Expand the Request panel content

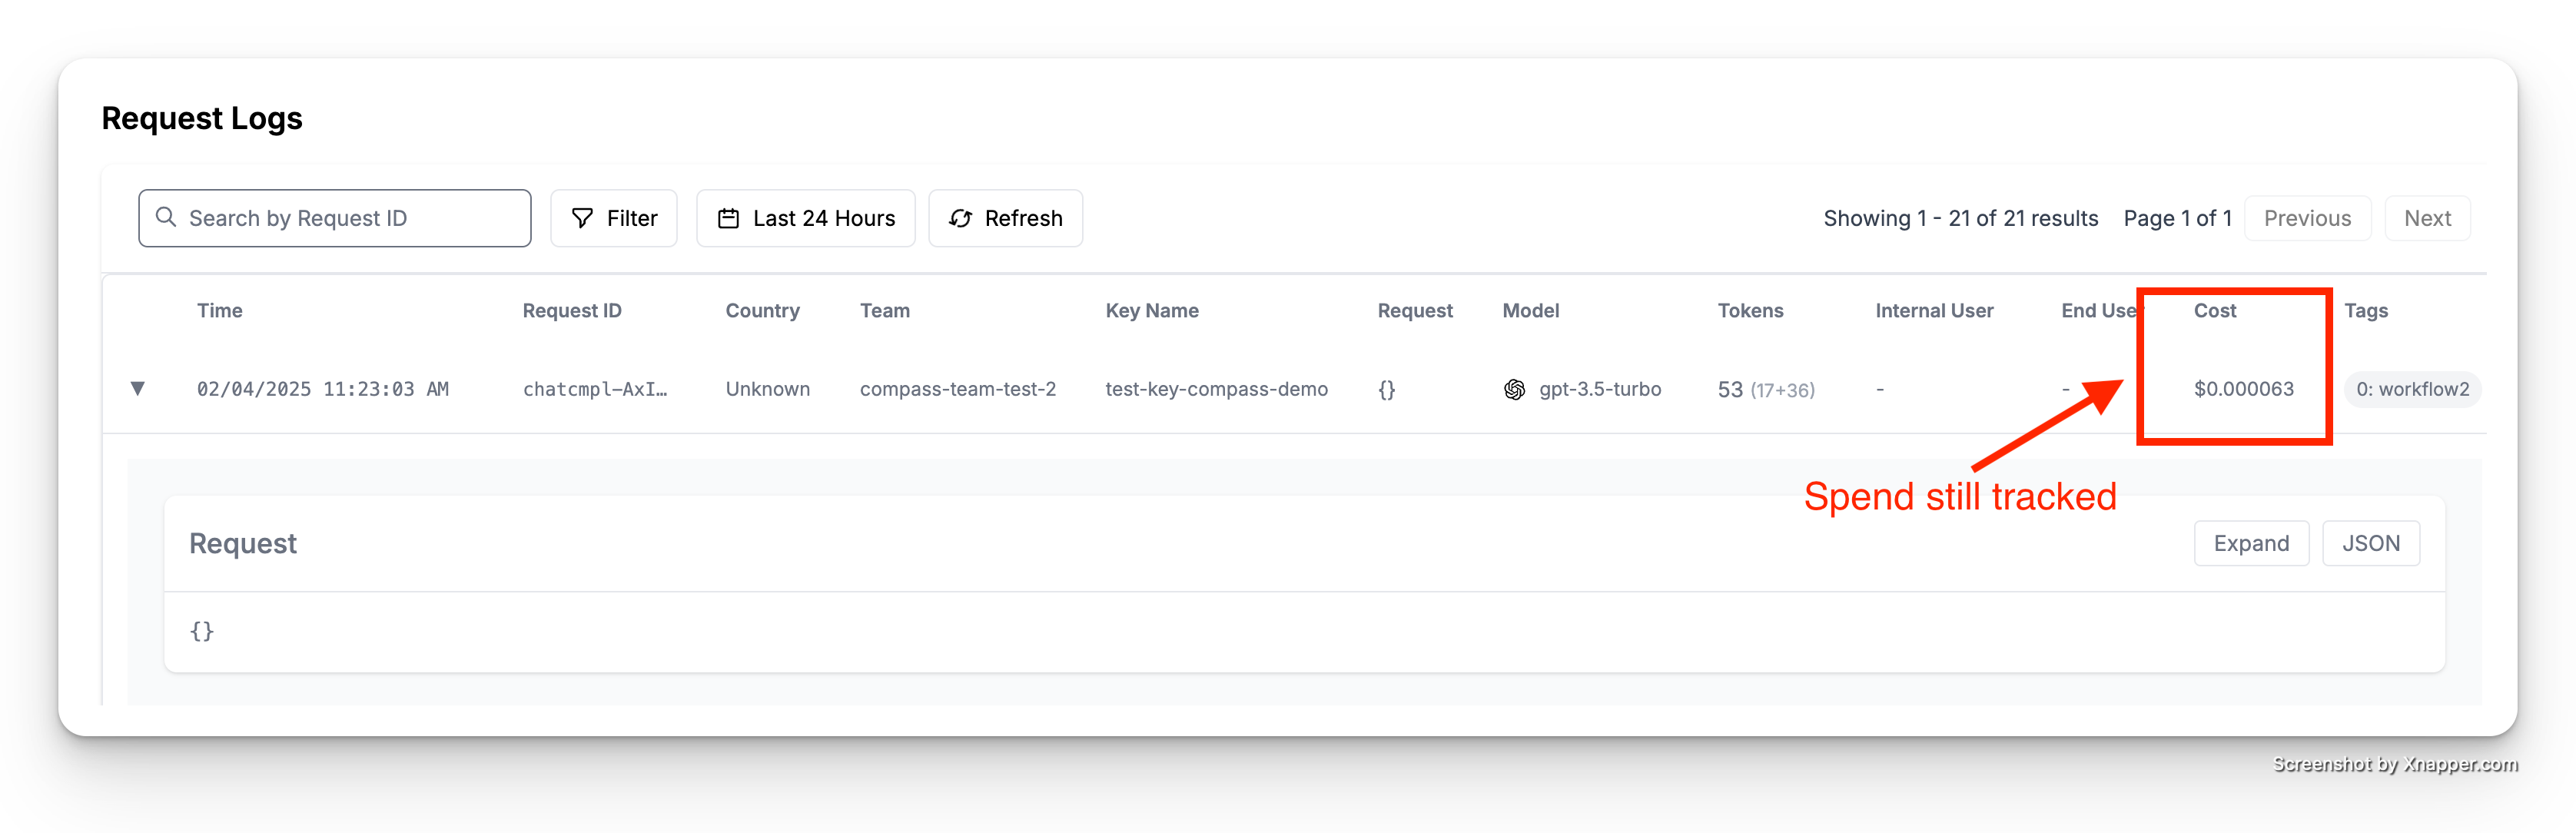(x=2250, y=543)
